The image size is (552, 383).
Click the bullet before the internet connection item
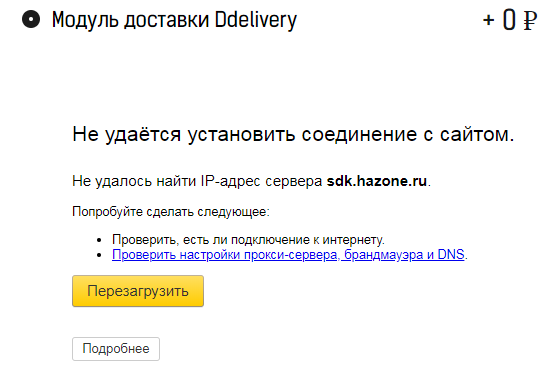[x=99, y=240]
